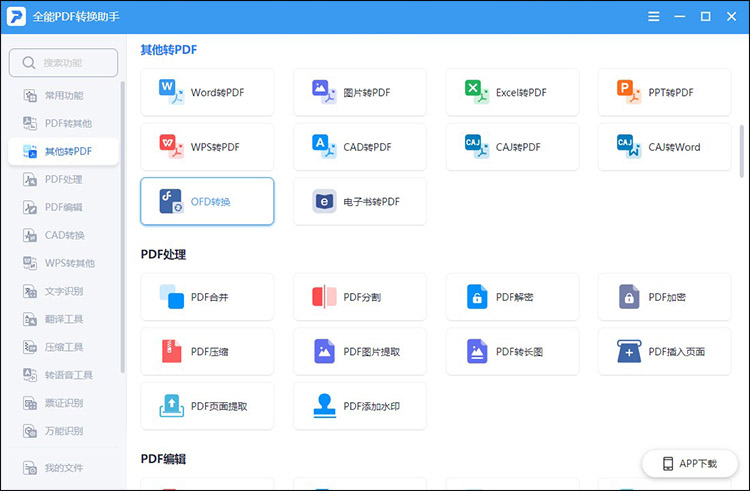Click the main content vertical scrollbar
The width and height of the screenshot is (750, 491).
click(x=742, y=151)
